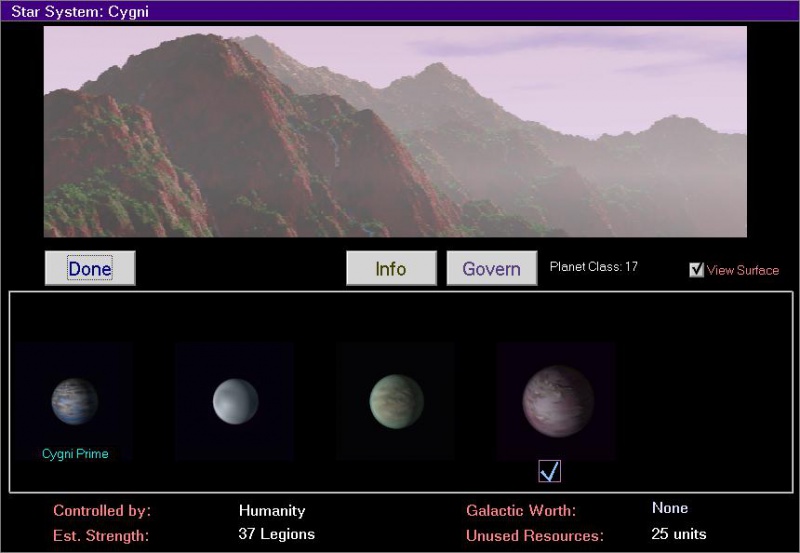800x553 pixels.
Task: Select the Cygni Prime planet
Action: tap(75, 401)
